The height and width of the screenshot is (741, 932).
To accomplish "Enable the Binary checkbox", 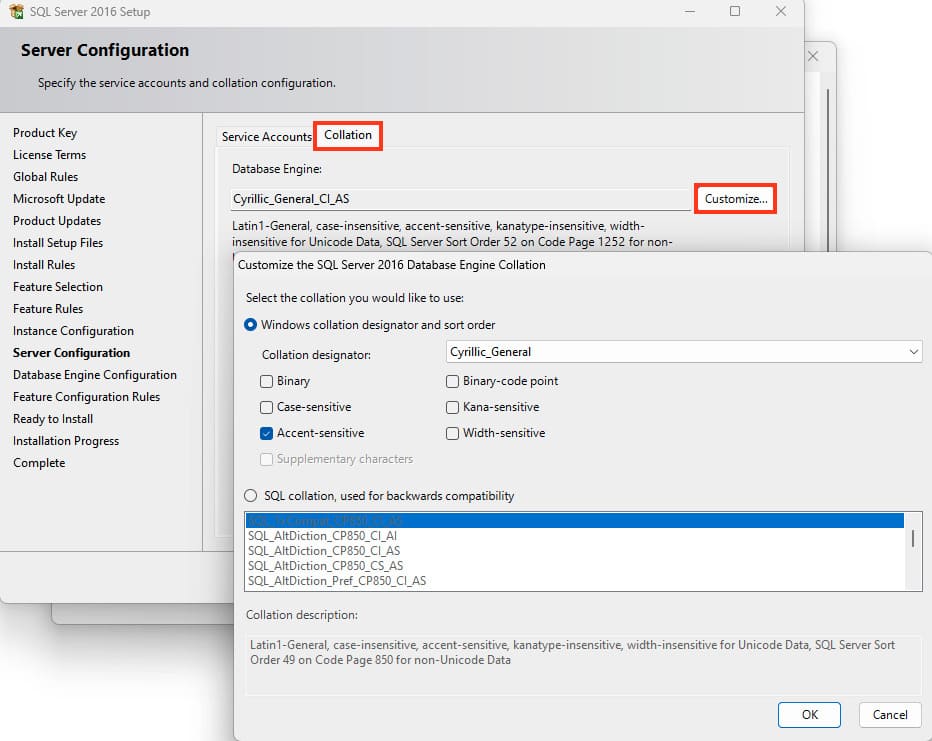I will pos(267,381).
